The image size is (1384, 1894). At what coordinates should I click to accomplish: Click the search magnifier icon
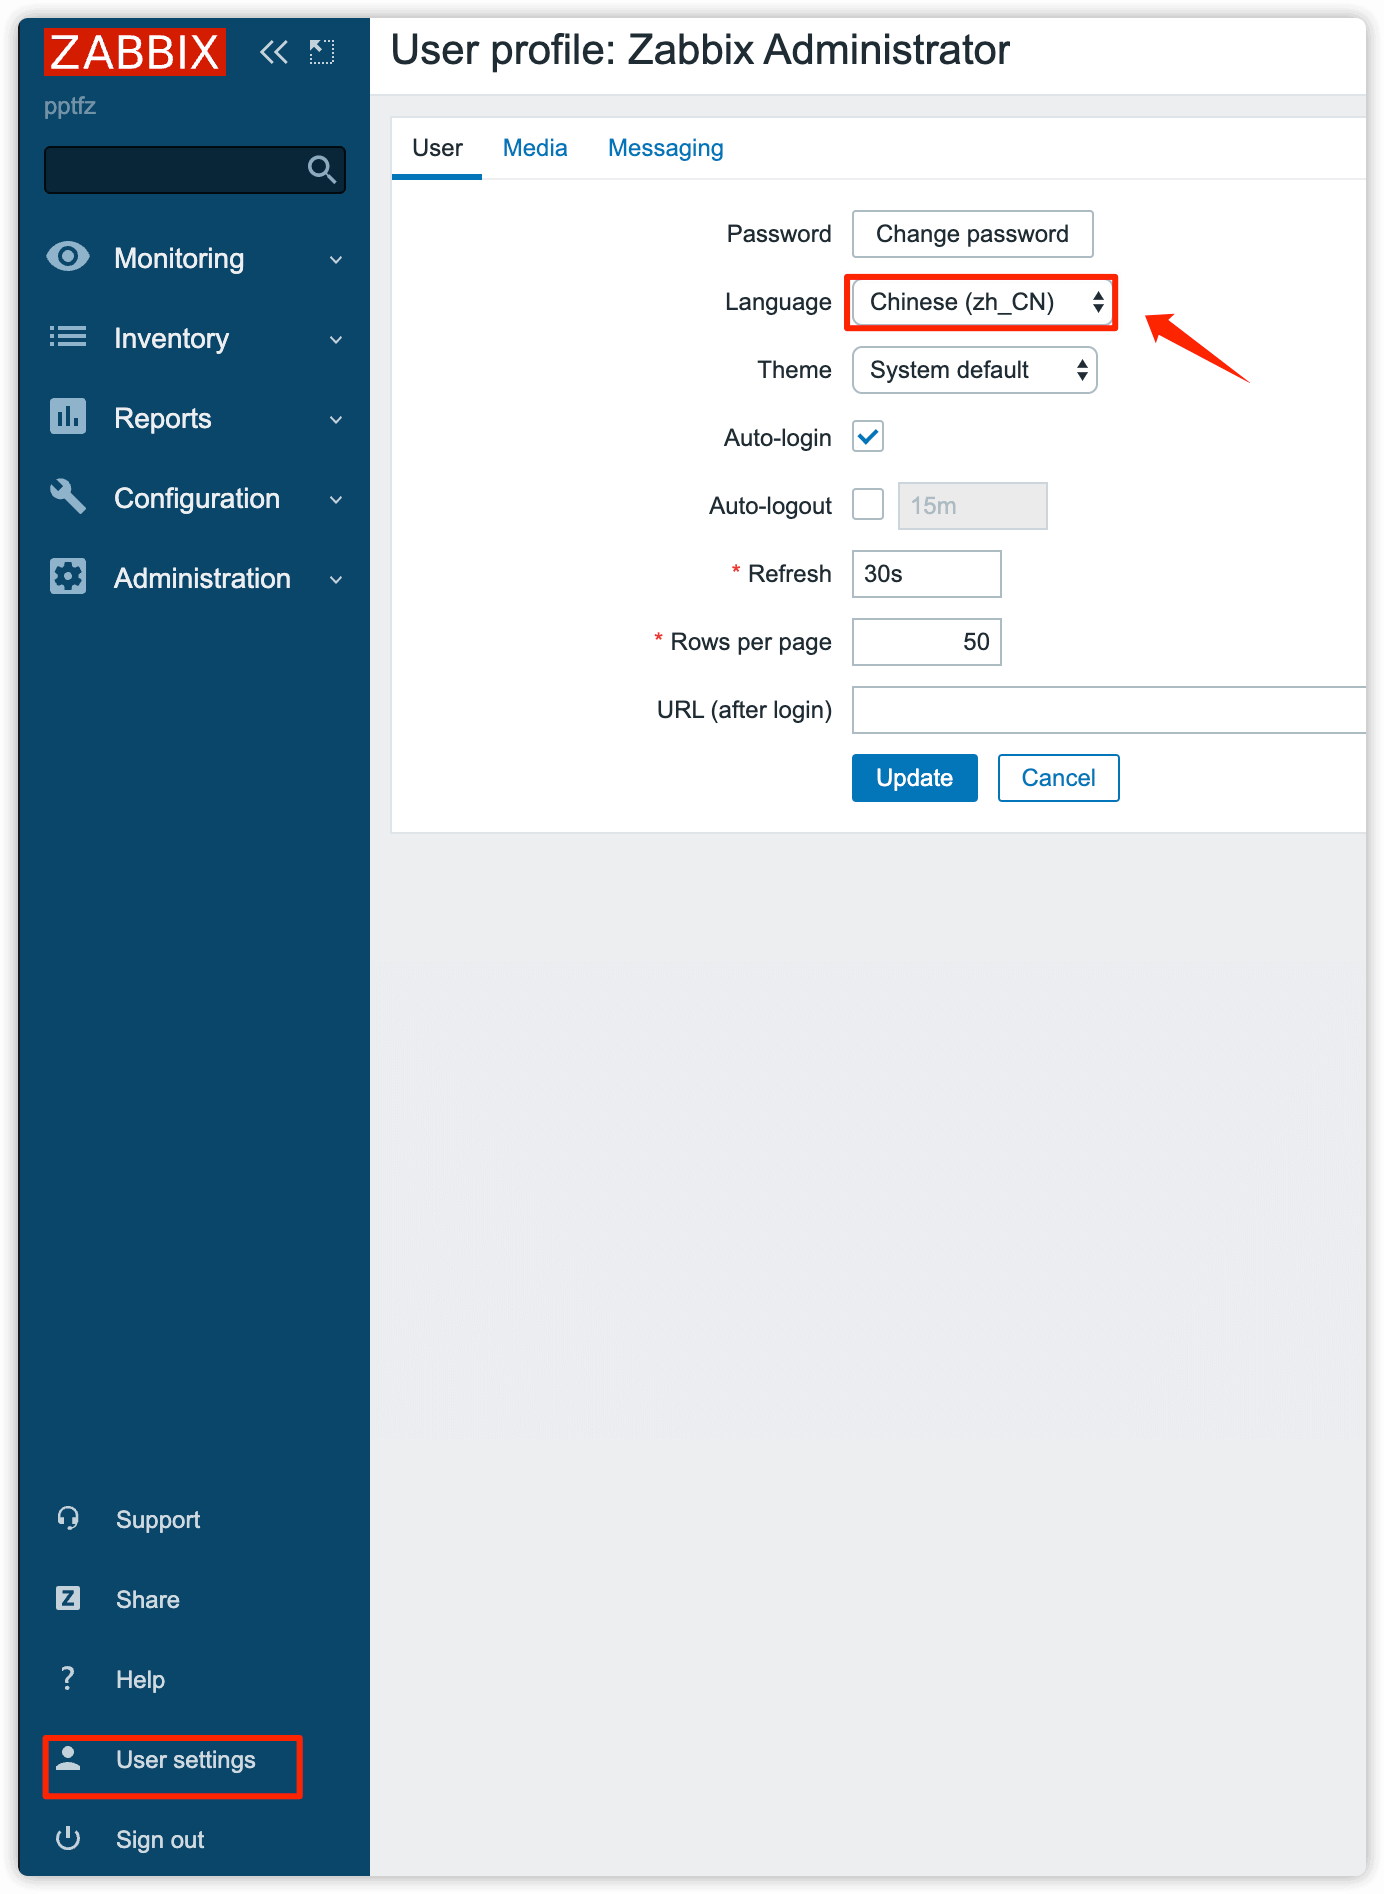321,170
